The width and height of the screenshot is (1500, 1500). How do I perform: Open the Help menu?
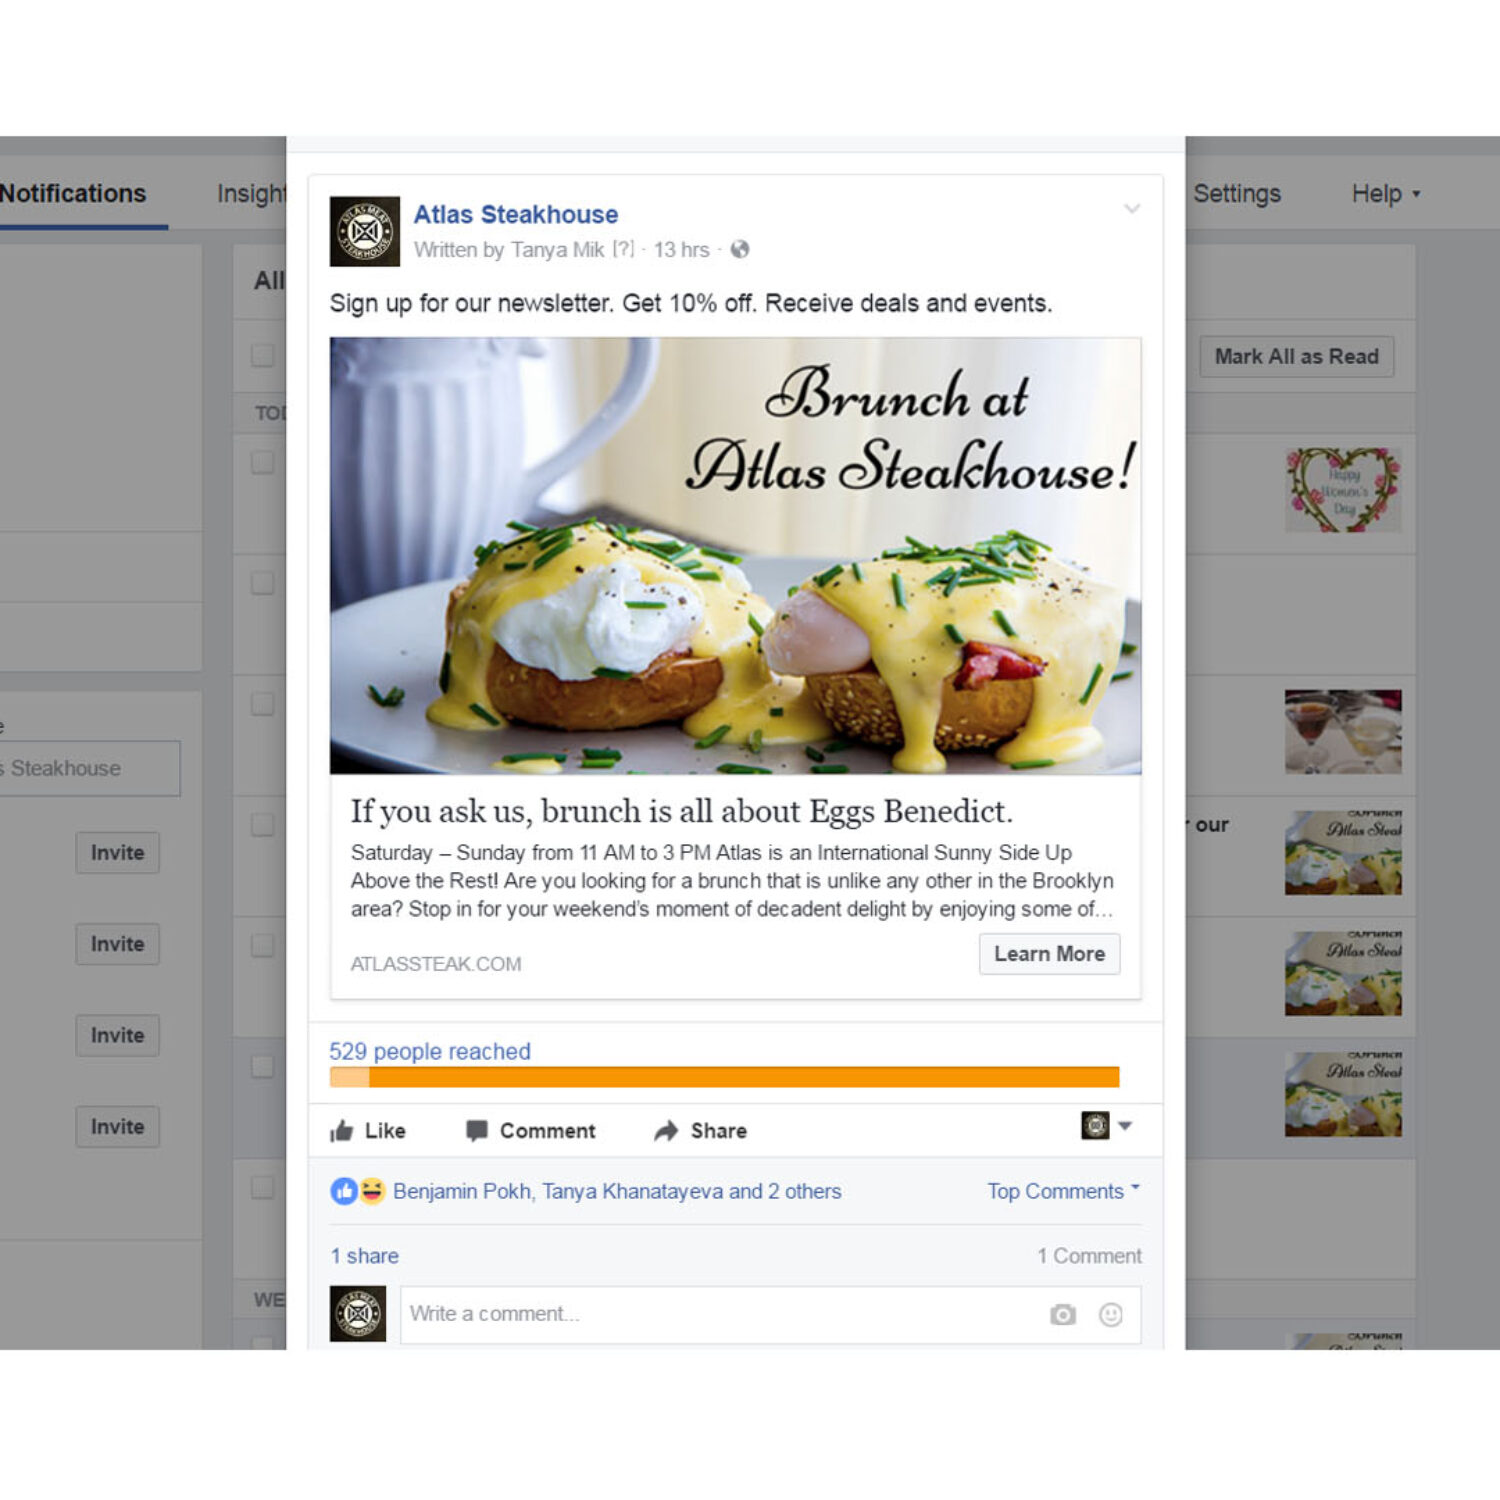coord(1386,194)
